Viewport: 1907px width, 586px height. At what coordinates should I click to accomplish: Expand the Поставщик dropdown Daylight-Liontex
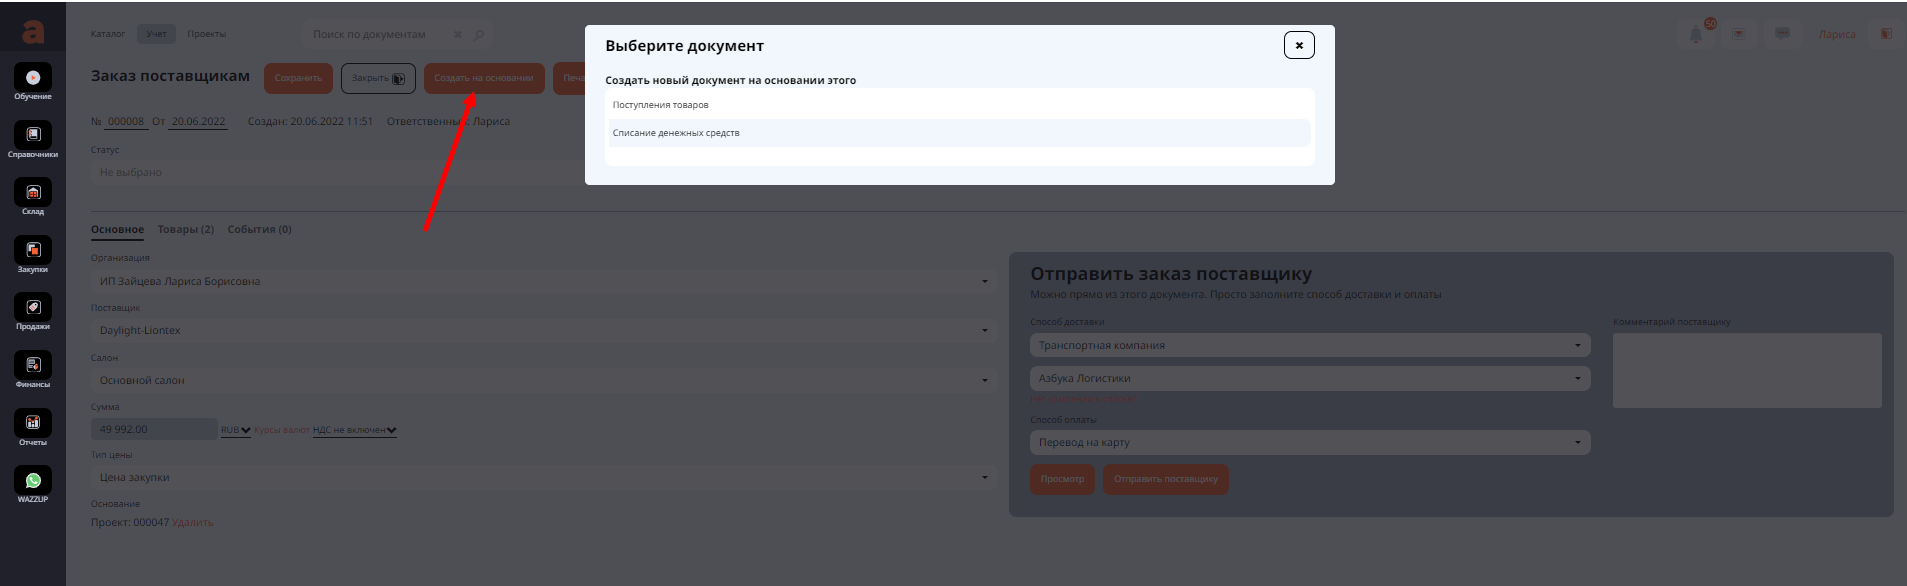point(543,331)
